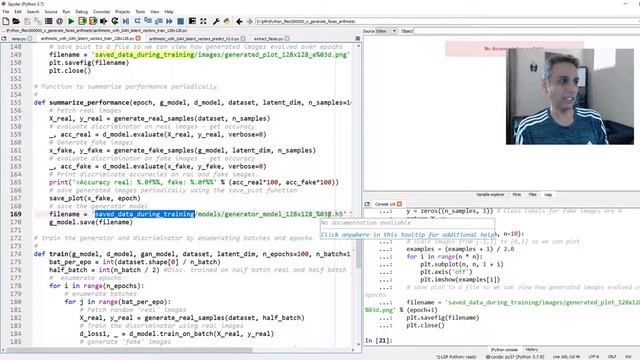This screenshot has height=360, width=640.
Task: Switch to History bottom tab
Action: (531, 350)
